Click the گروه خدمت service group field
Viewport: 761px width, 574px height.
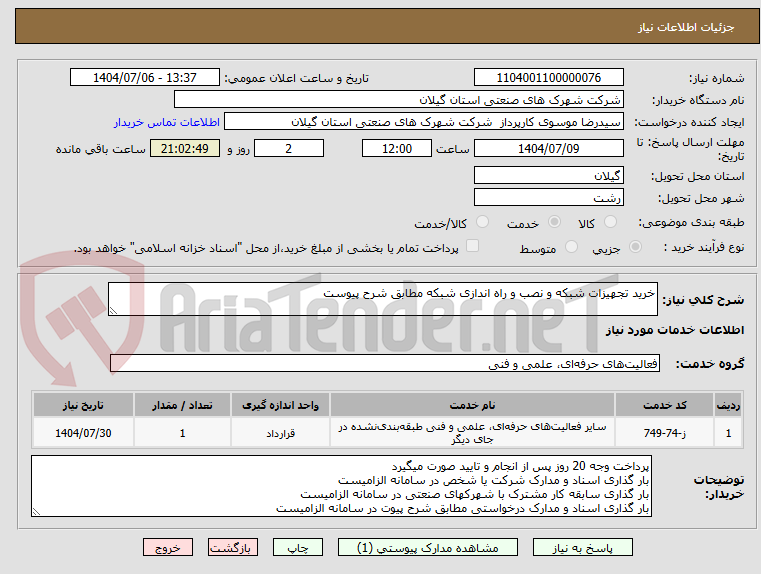click(385, 363)
